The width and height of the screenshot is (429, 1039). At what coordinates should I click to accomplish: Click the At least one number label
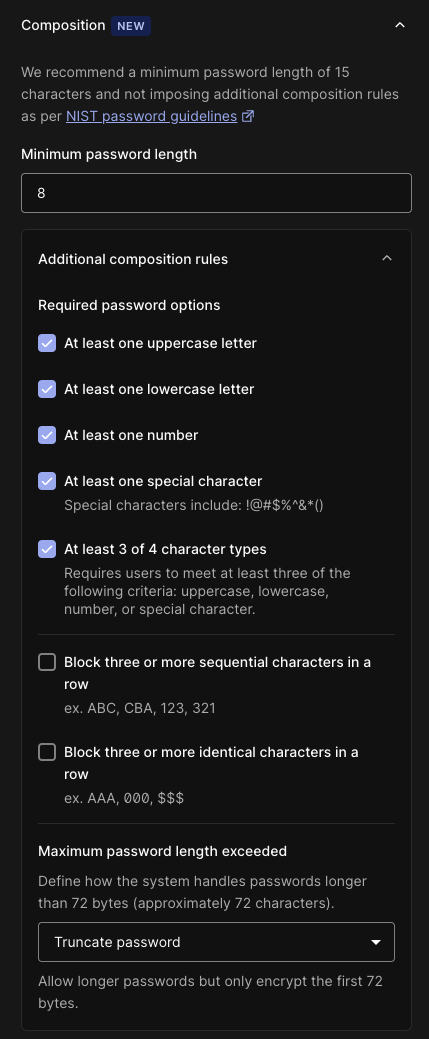131,435
